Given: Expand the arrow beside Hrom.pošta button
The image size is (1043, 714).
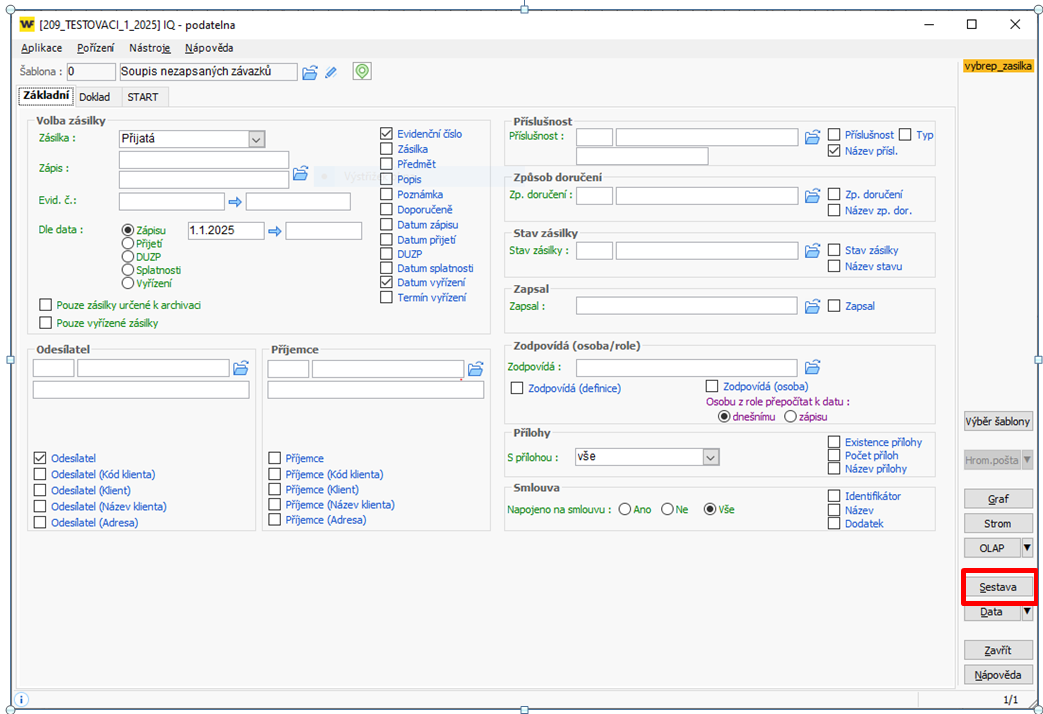Looking at the screenshot, I should pyautogui.click(x=1027, y=460).
